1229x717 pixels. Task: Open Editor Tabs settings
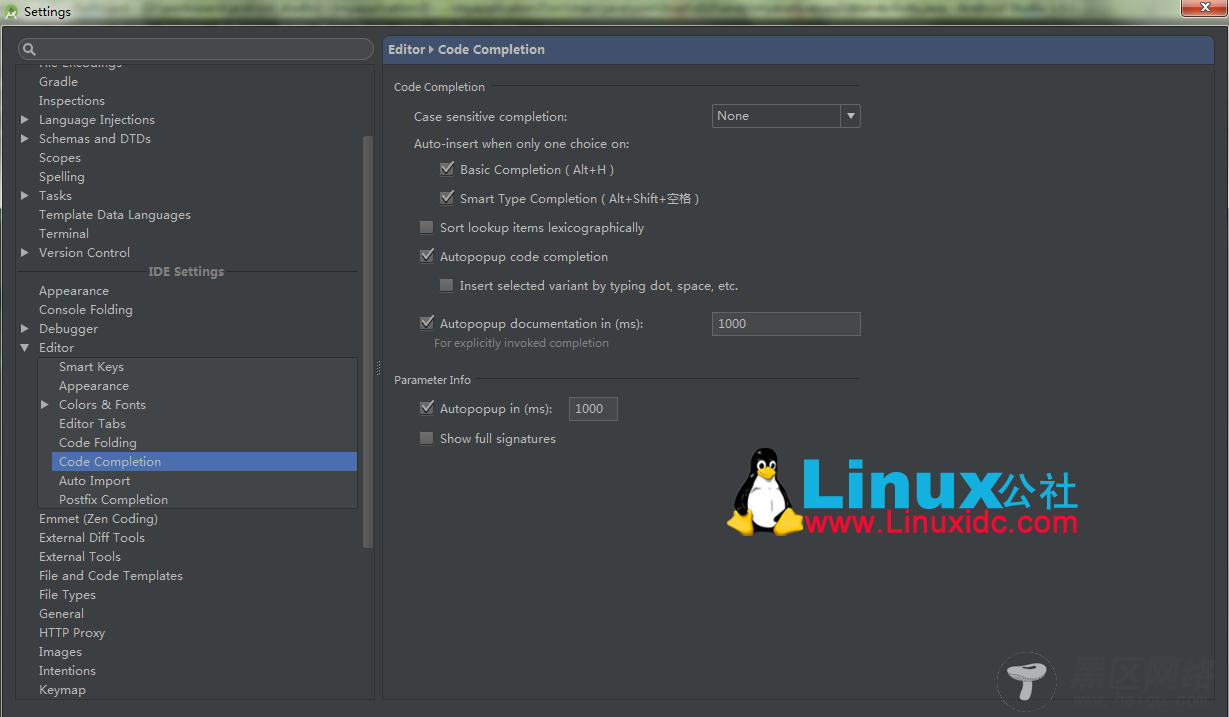[x=92, y=424]
